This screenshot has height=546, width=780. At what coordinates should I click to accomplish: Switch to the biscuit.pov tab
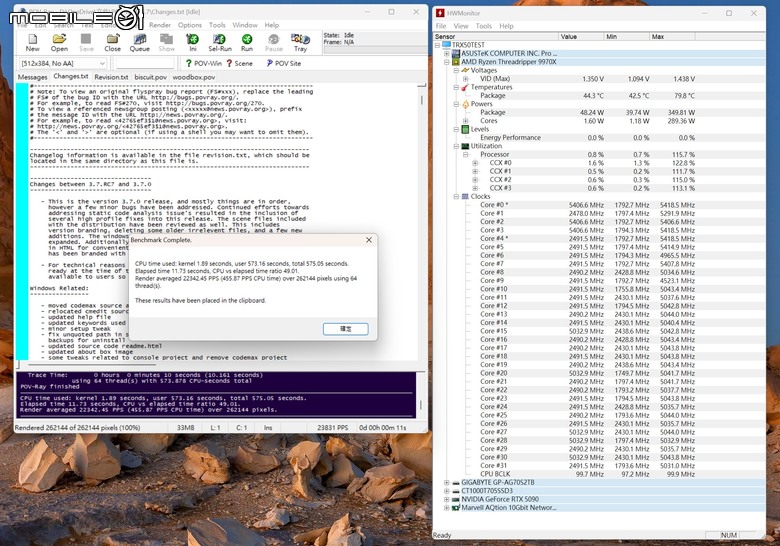(150, 77)
